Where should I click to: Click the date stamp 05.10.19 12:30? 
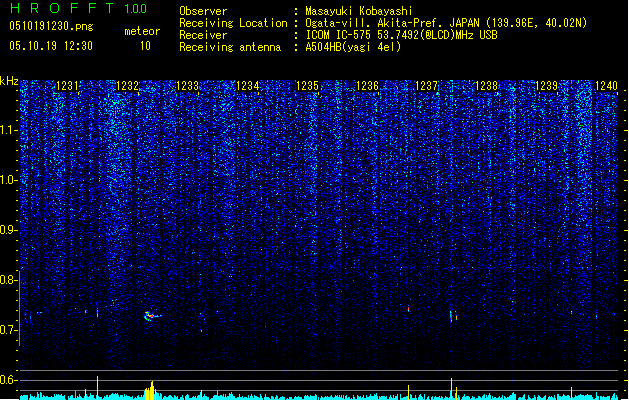click(51, 46)
